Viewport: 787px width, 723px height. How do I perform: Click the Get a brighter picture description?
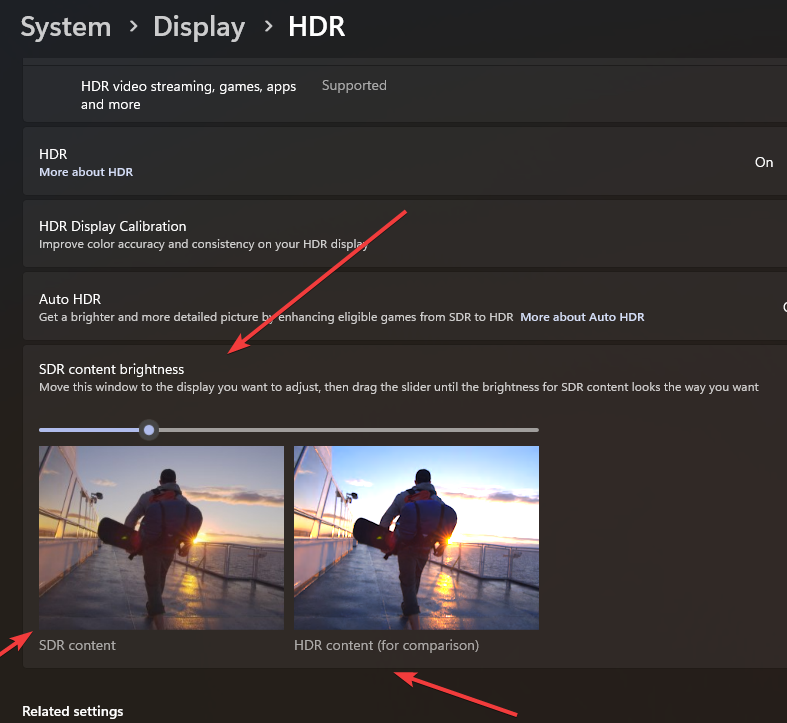click(x=276, y=317)
